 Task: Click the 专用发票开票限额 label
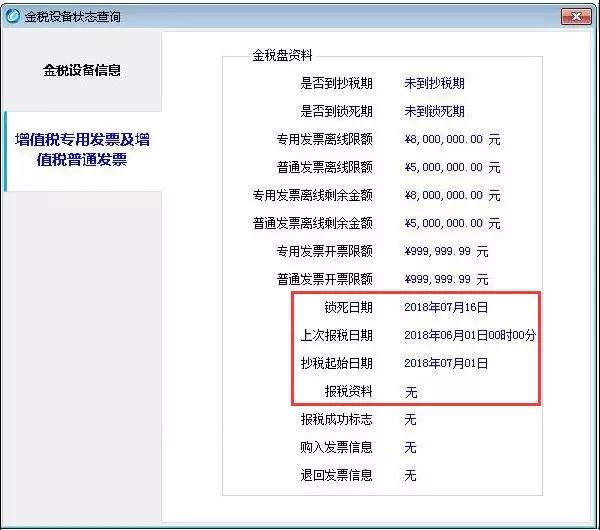click(324, 251)
